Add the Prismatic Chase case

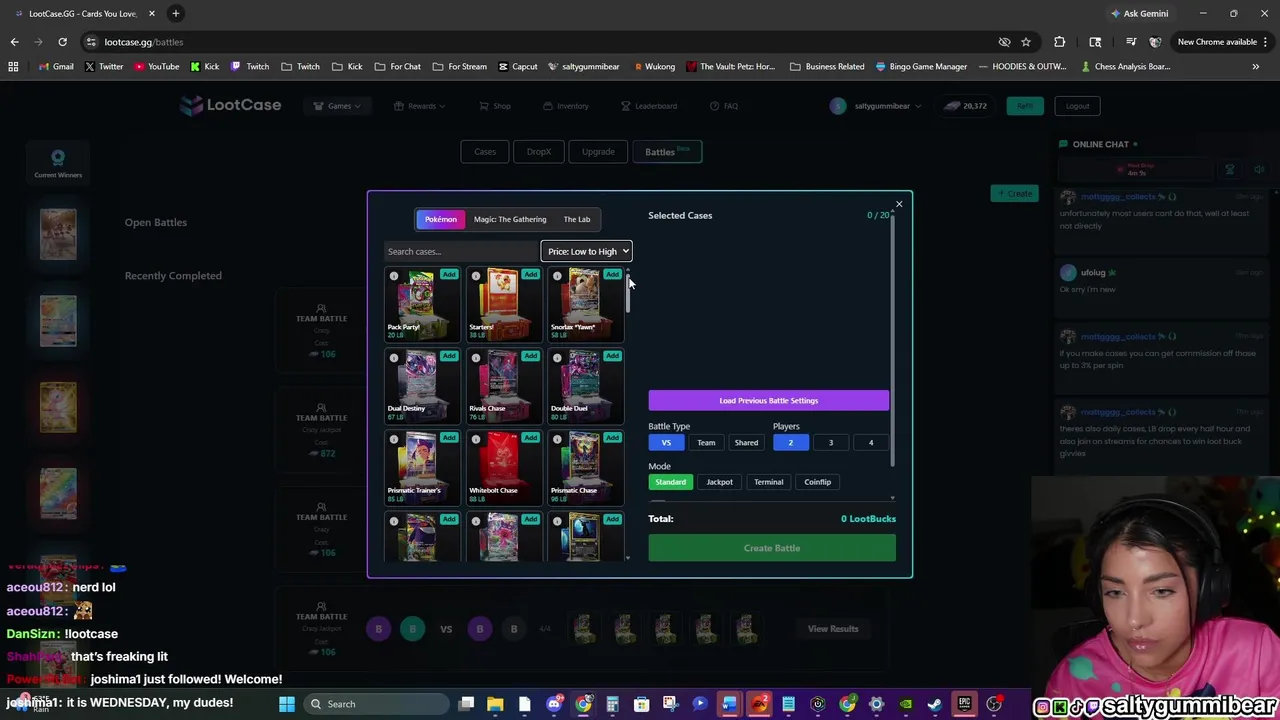pos(612,438)
